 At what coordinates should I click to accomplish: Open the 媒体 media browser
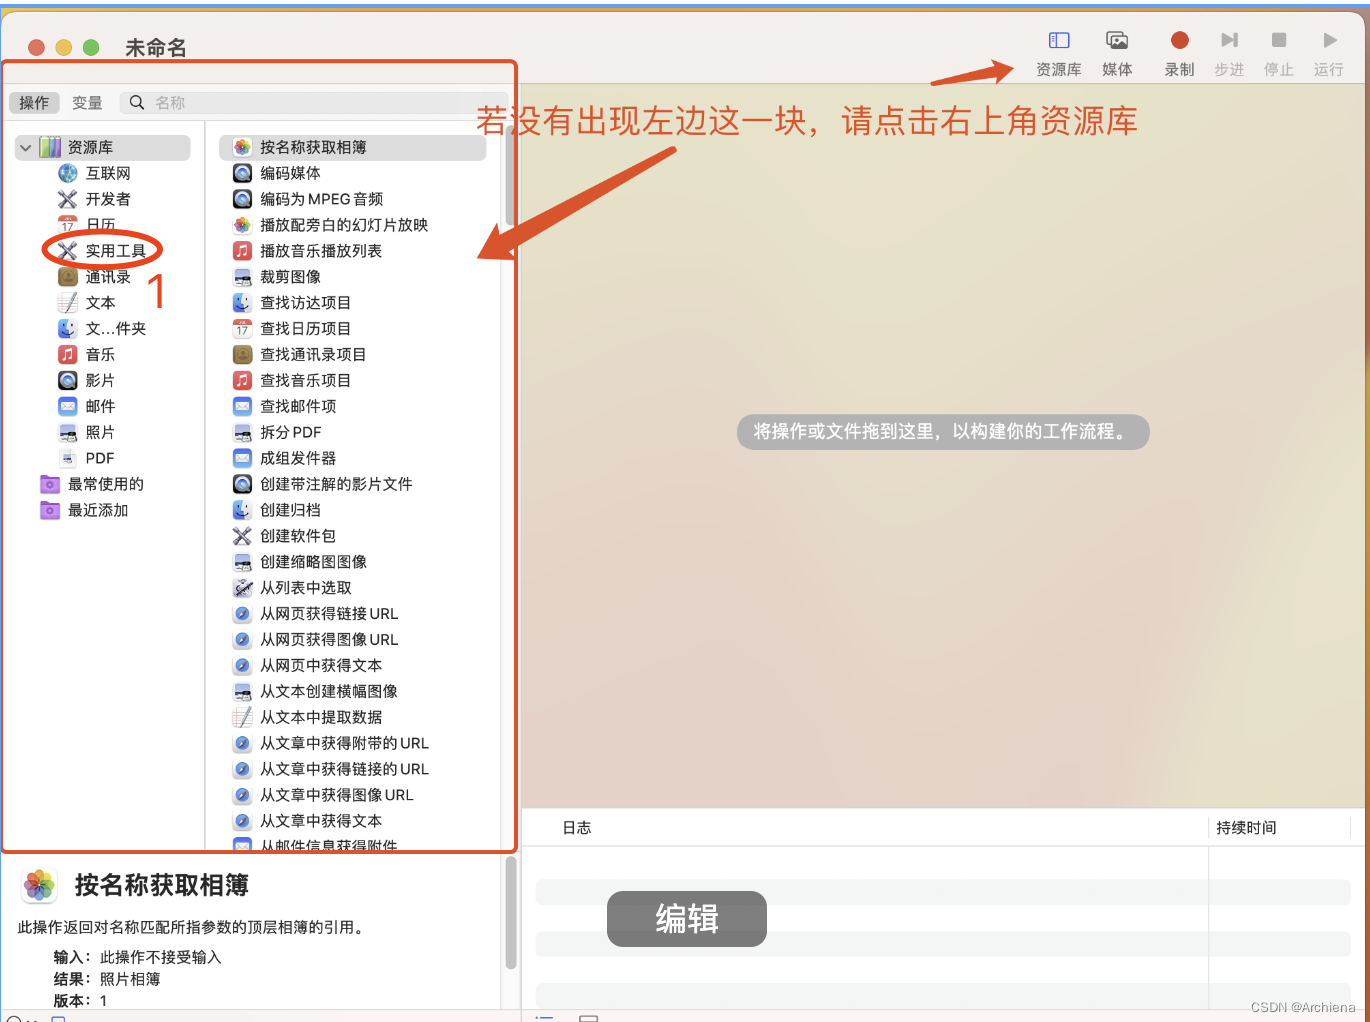(x=1117, y=53)
